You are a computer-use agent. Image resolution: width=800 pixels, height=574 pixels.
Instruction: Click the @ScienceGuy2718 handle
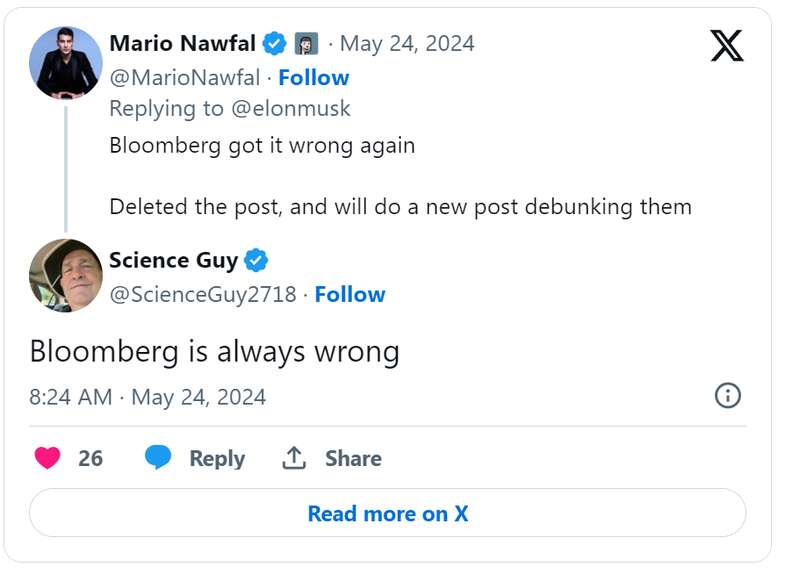(203, 294)
